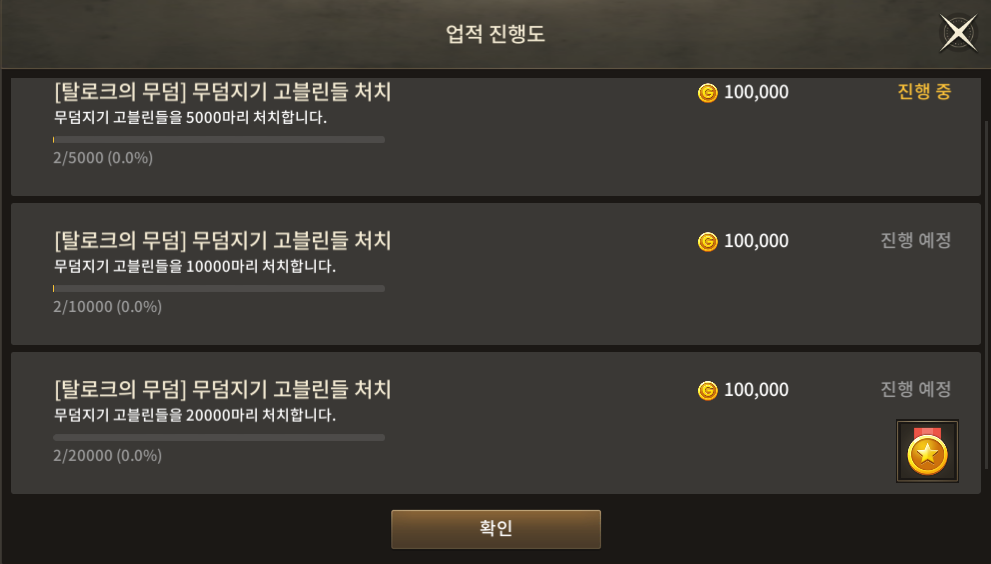The width and height of the screenshot is (991, 564).
Task: Click the 2/10000 progress bar
Action: point(219,288)
